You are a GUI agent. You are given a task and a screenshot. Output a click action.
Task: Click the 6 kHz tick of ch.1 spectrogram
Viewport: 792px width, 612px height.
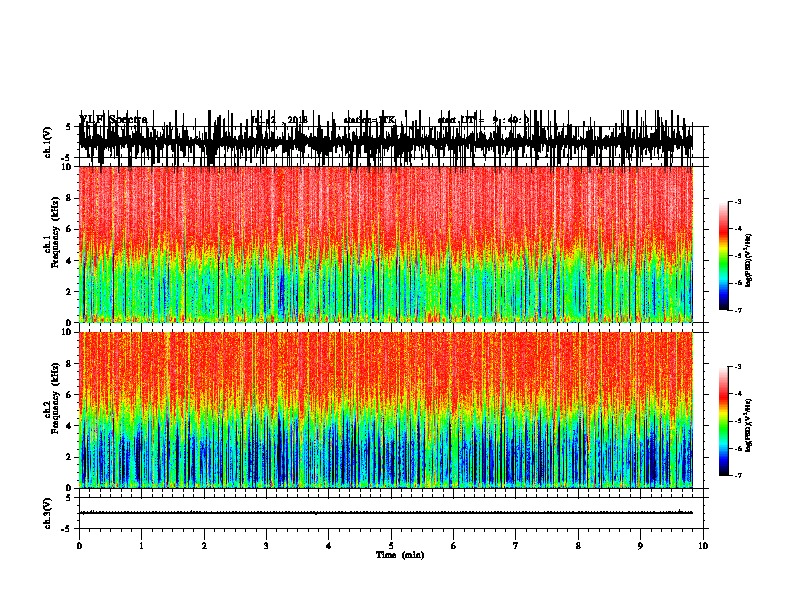tap(70, 230)
